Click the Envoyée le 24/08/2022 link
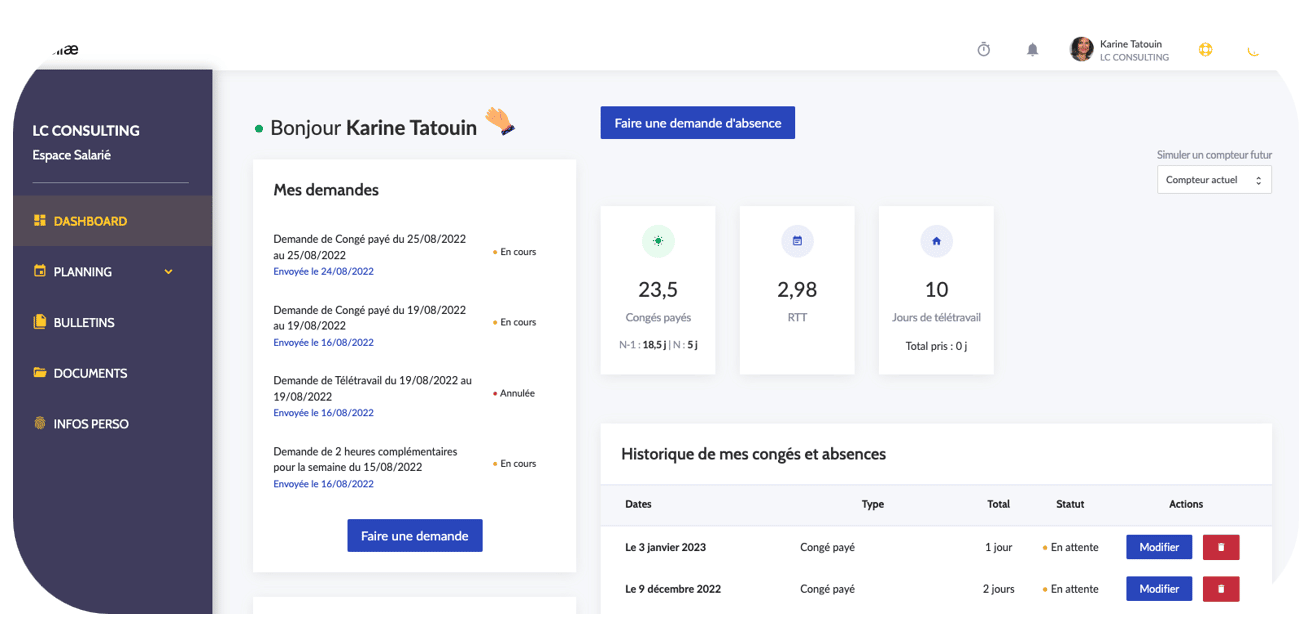 [323, 272]
